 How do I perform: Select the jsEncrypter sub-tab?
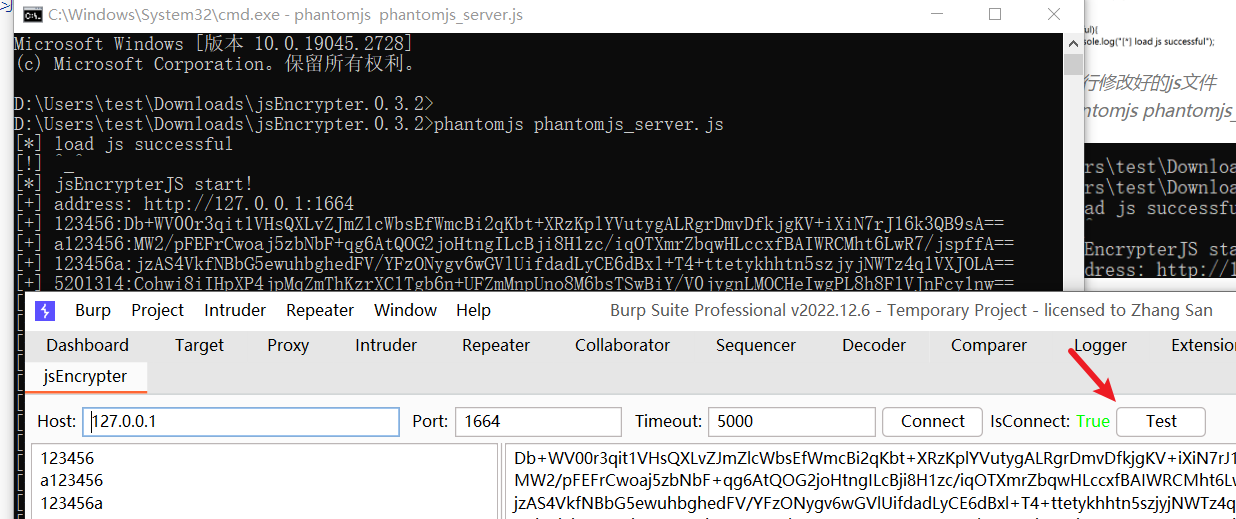pyautogui.click(x=85, y=376)
